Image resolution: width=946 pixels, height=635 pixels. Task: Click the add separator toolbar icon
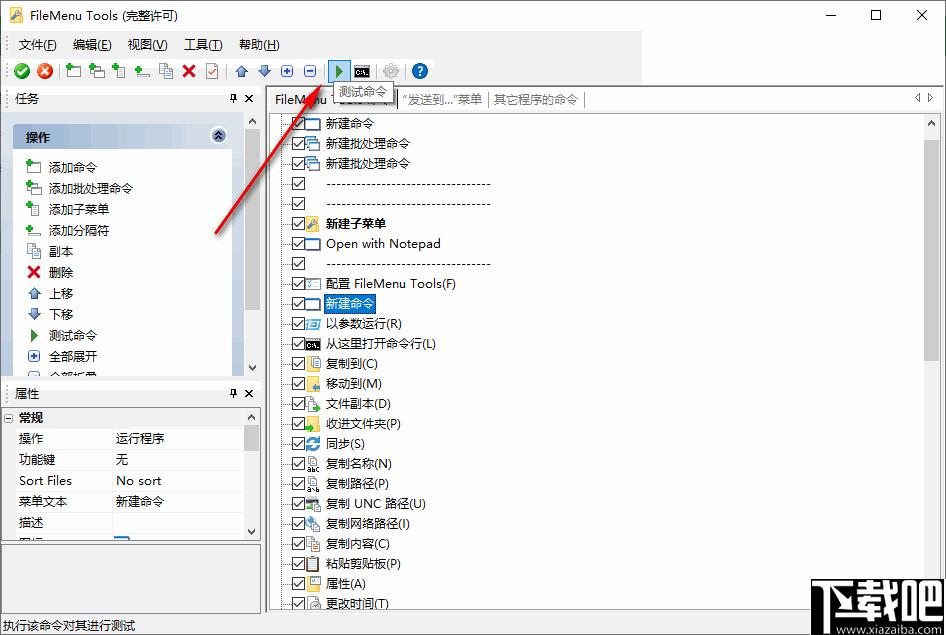140,70
